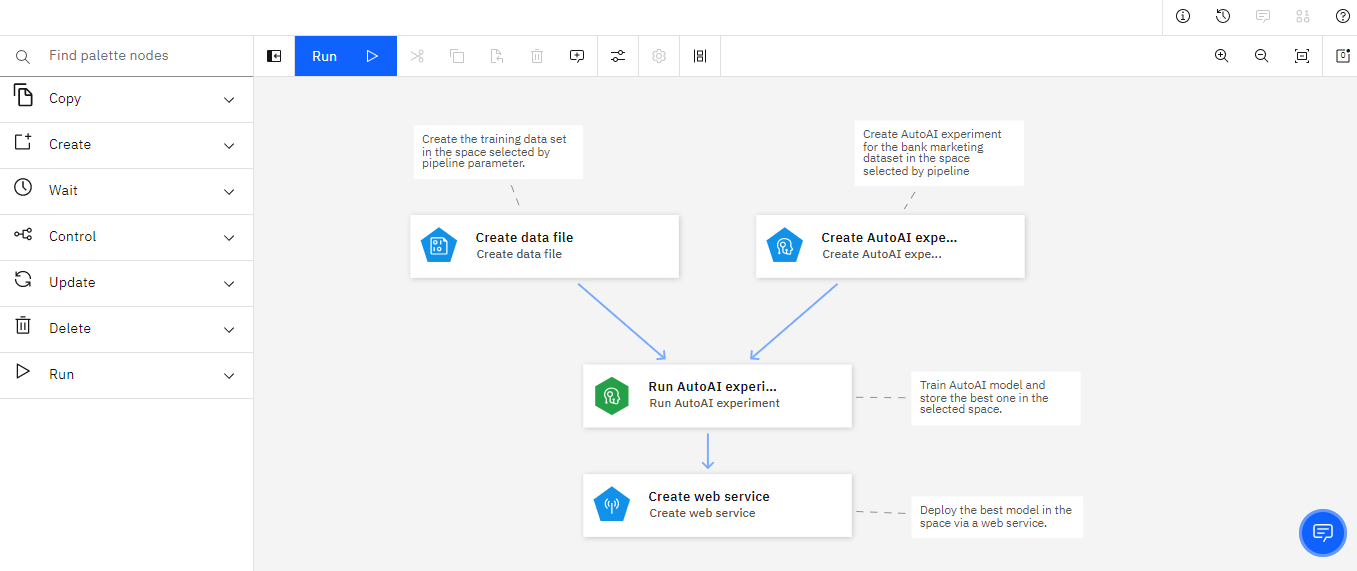Viewport: 1357px width, 571px height.
Task: Click the Copy category icon
Action: [23, 96]
